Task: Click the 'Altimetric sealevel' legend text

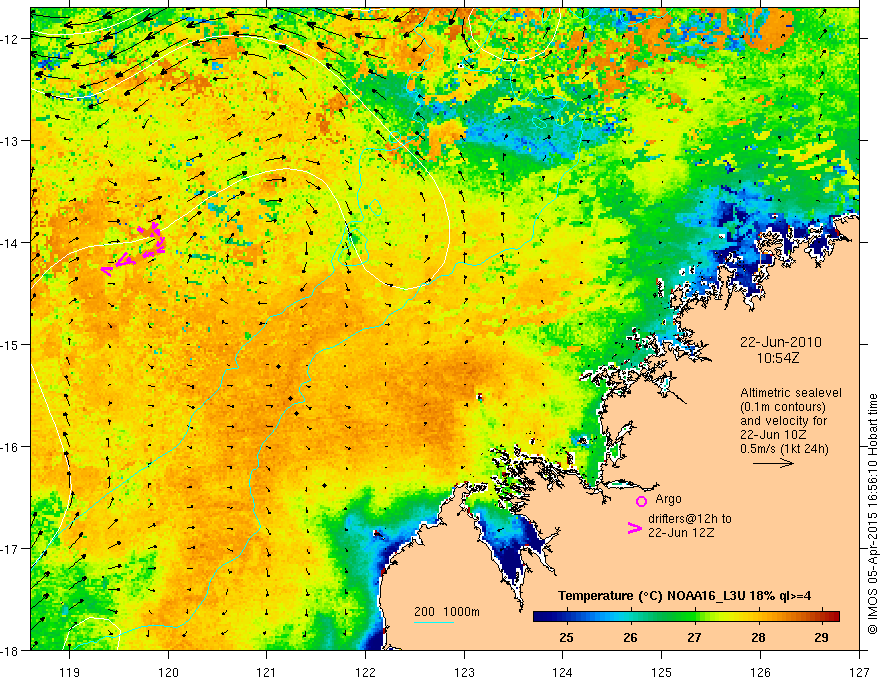Action: pos(791,393)
